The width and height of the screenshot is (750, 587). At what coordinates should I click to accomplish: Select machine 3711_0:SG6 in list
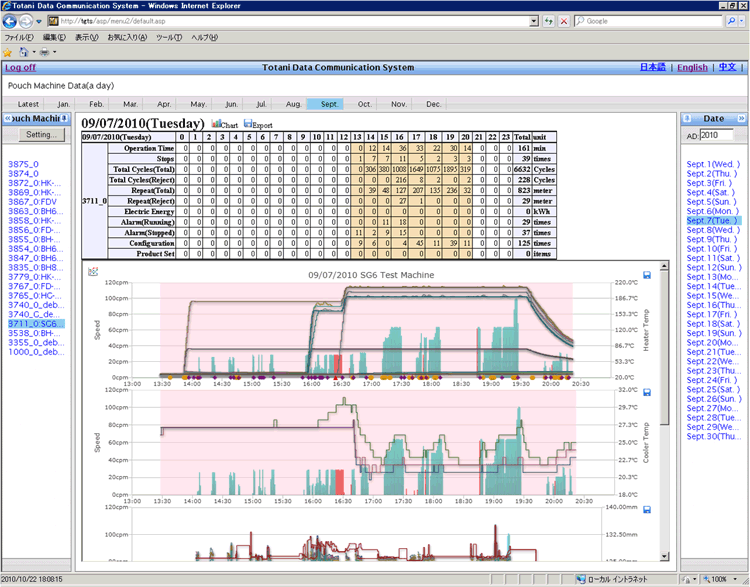(x=36, y=324)
